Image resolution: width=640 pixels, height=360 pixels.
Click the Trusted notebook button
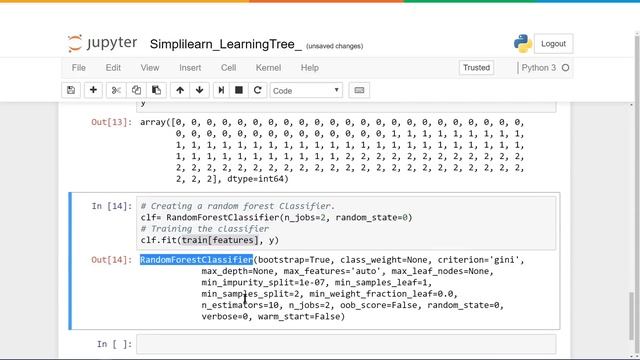click(476, 68)
